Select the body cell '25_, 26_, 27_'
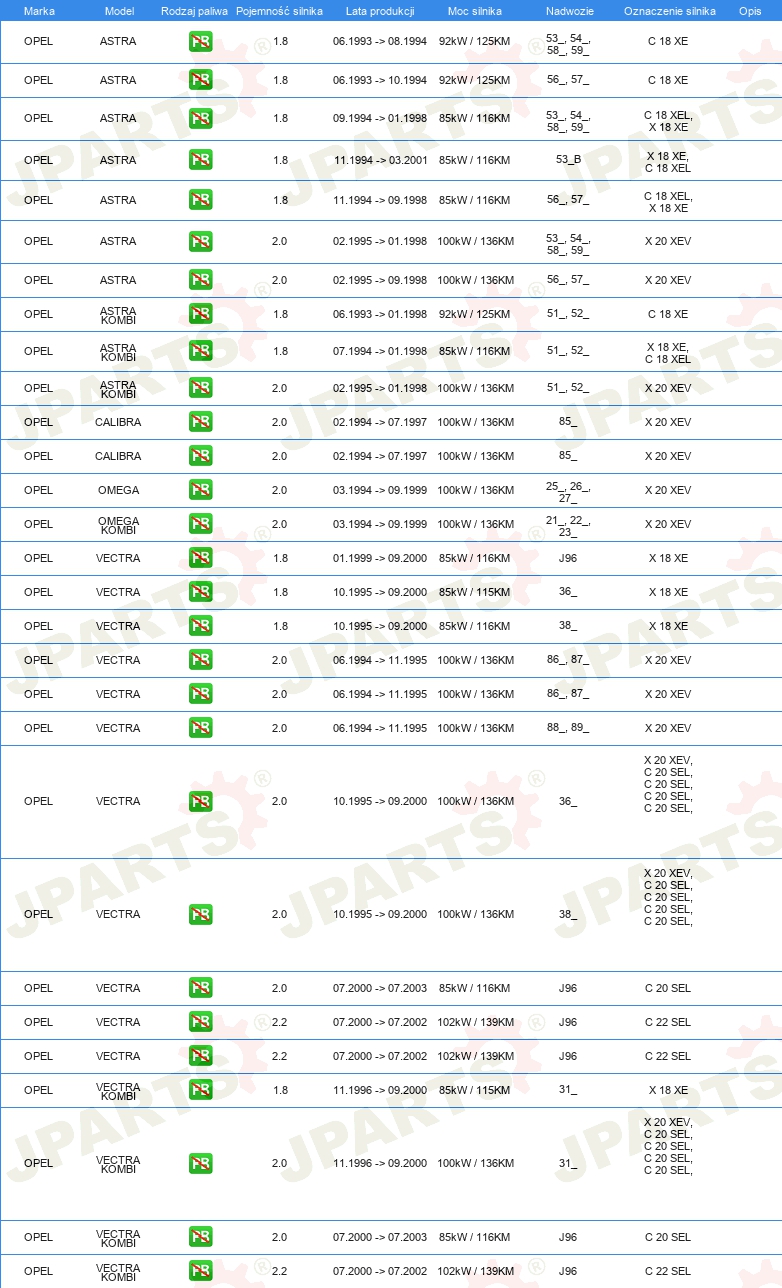The width and height of the screenshot is (782, 1288). 568,491
